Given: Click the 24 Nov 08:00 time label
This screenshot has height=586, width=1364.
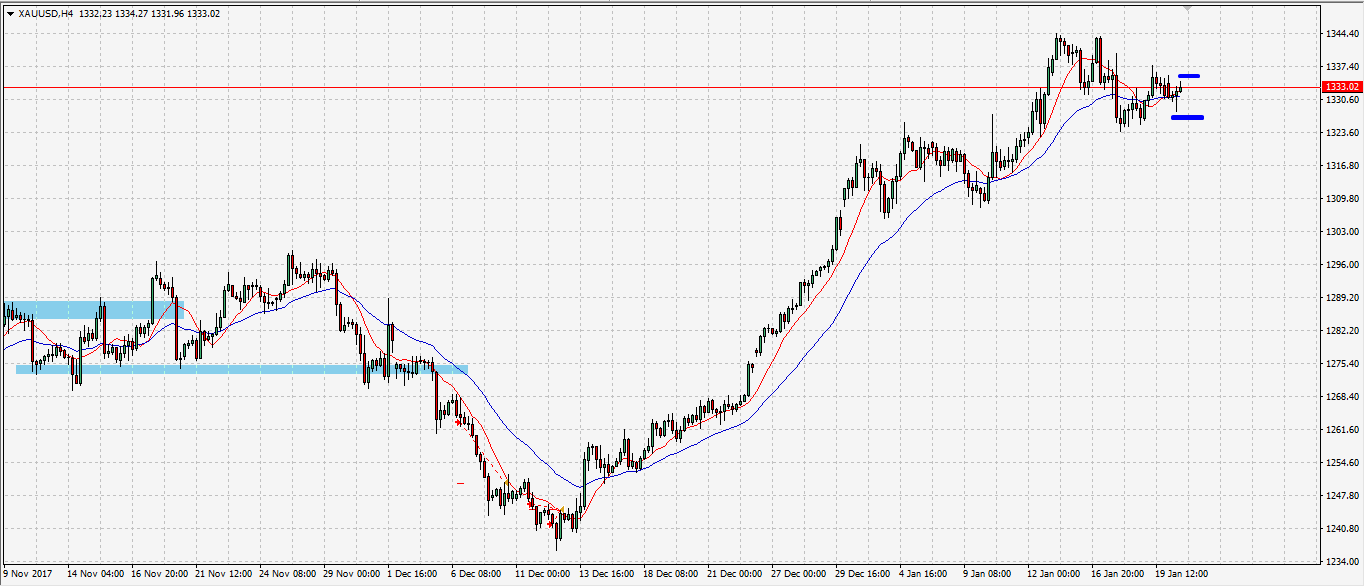Looking at the screenshot, I should tap(288, 575).
